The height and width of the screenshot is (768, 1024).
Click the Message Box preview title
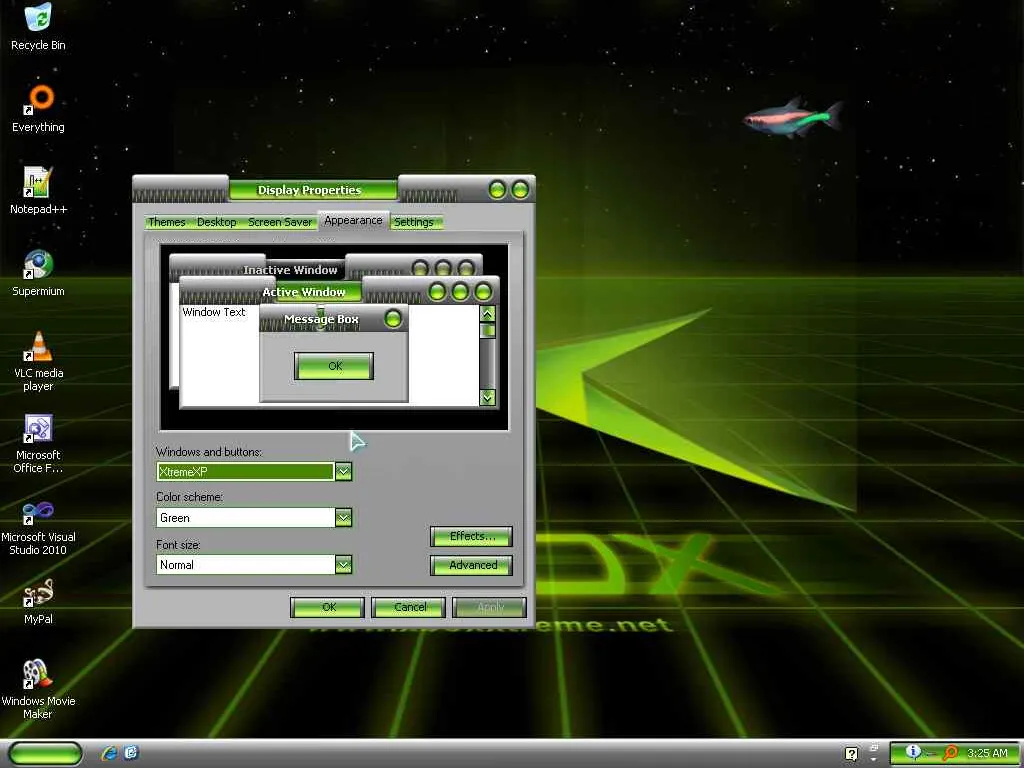321,319
